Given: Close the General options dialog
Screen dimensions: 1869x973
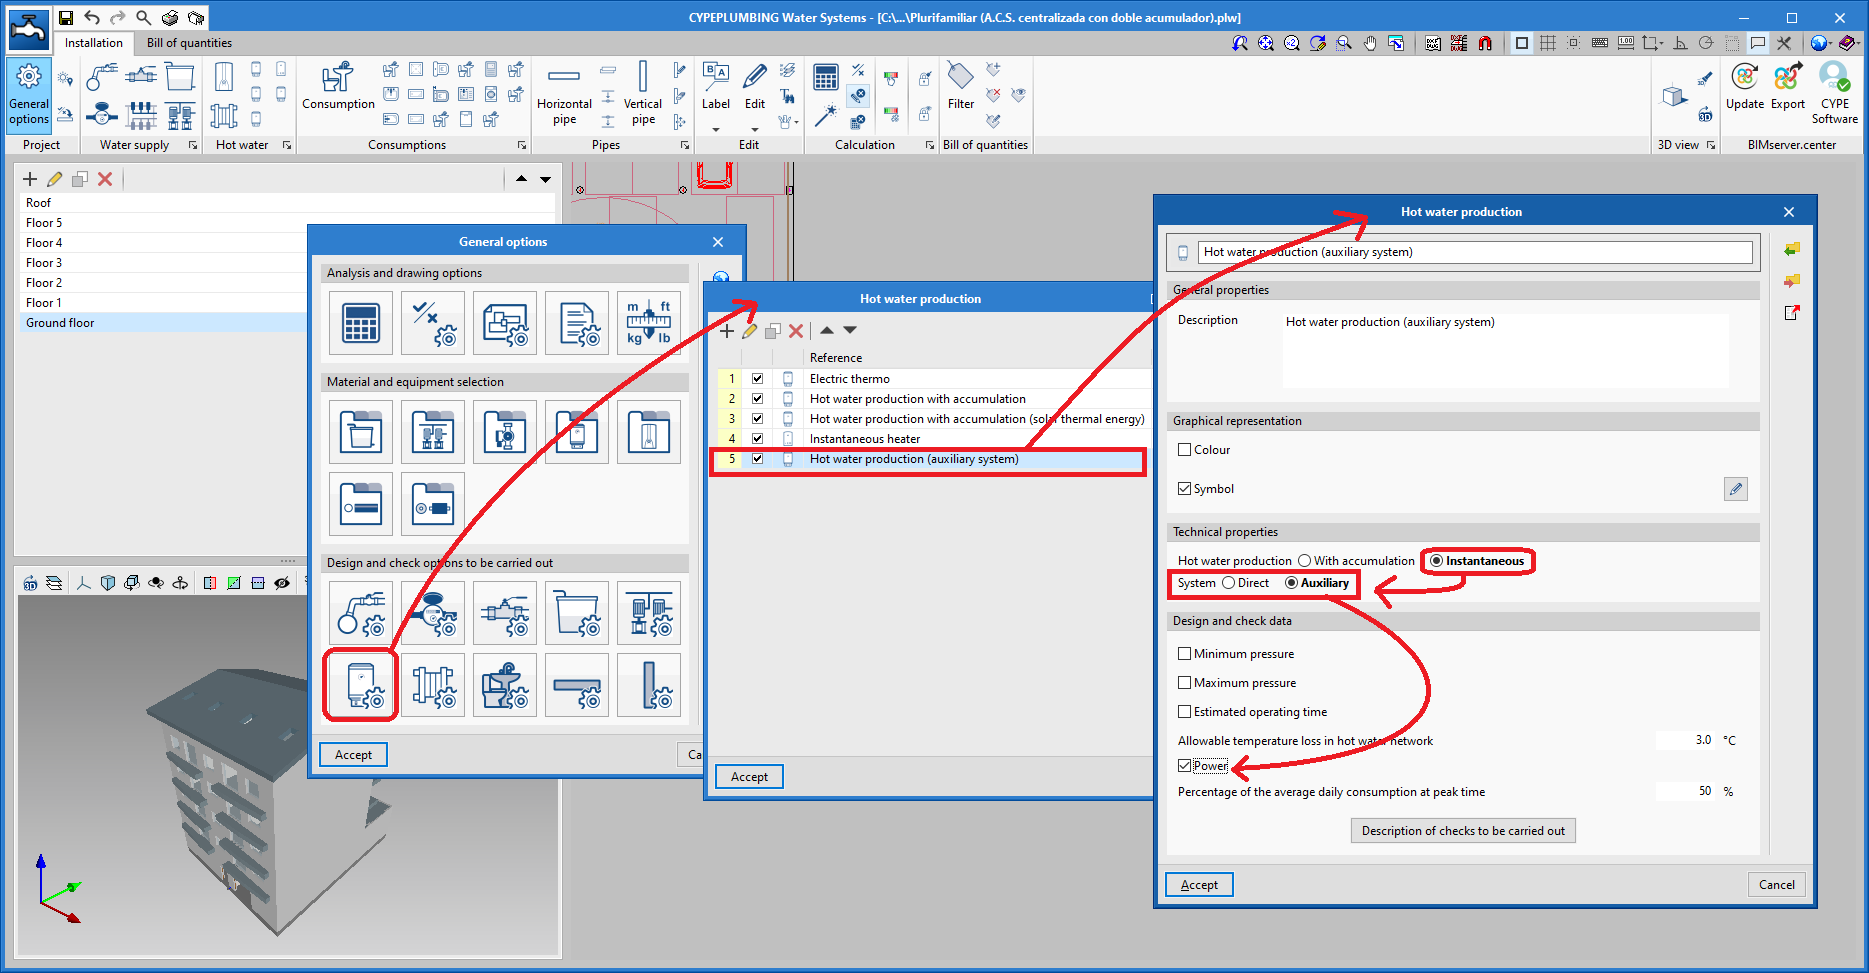Looking at the screenshot, I should click(x=718, y=242).
